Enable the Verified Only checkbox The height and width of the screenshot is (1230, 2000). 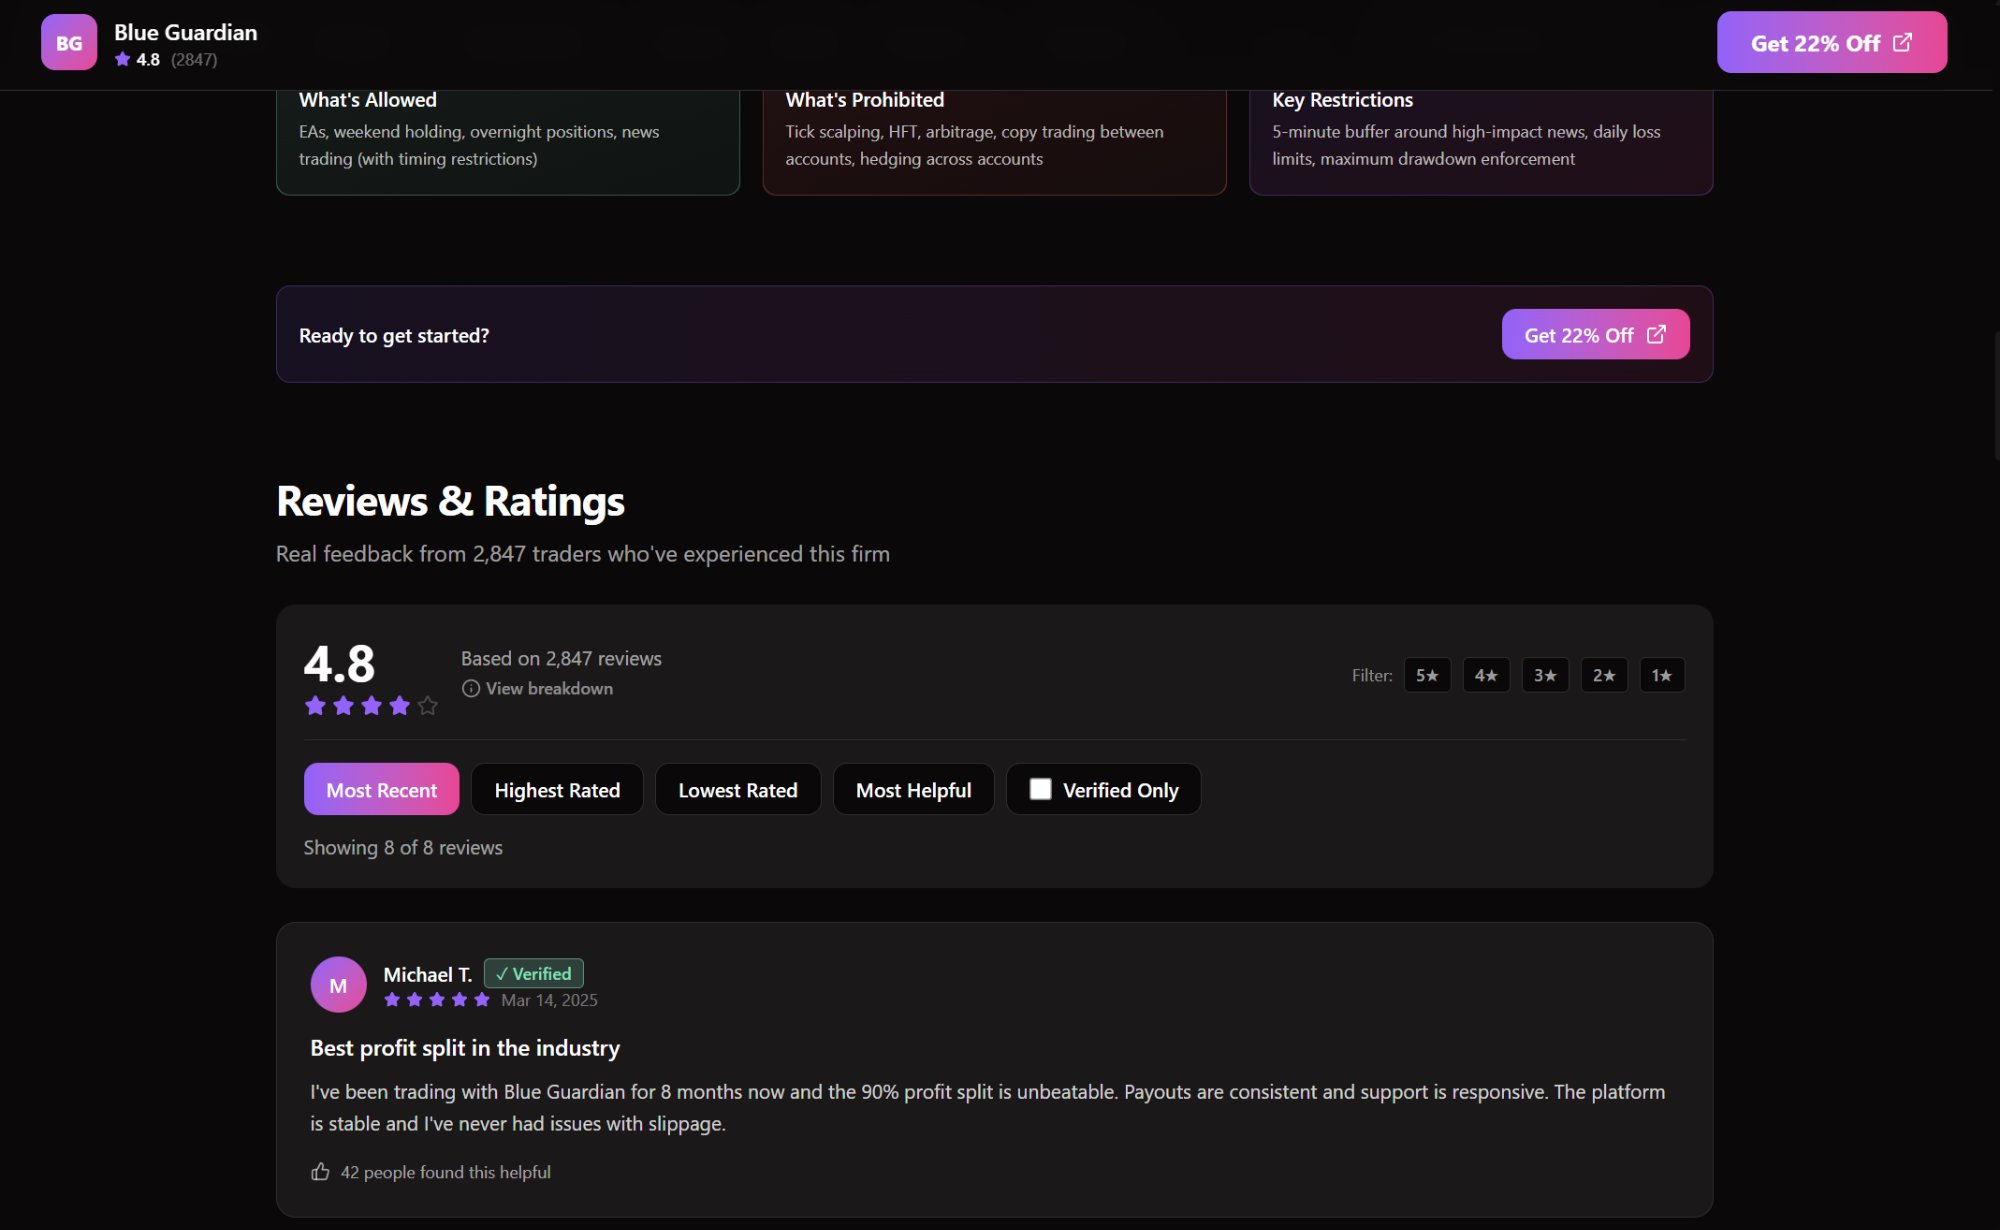(1040, 789)
